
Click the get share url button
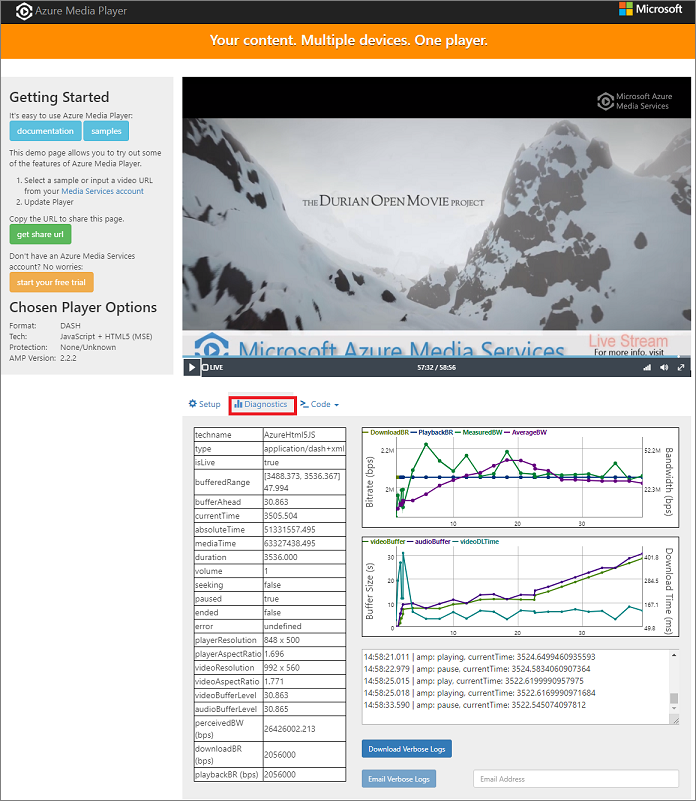(40, 234)
